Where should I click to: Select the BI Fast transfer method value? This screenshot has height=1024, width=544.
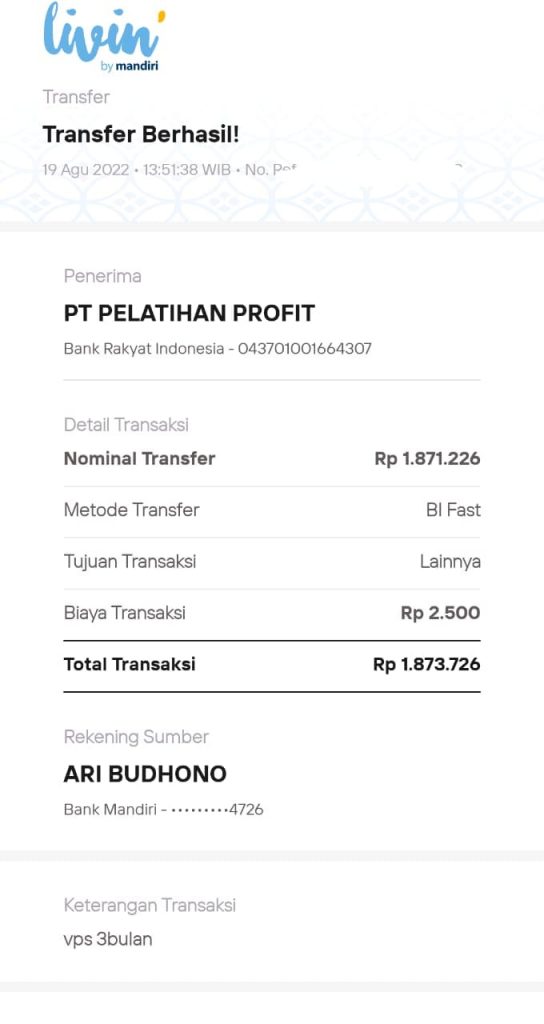pyautogui.click(x=453, y=510)
